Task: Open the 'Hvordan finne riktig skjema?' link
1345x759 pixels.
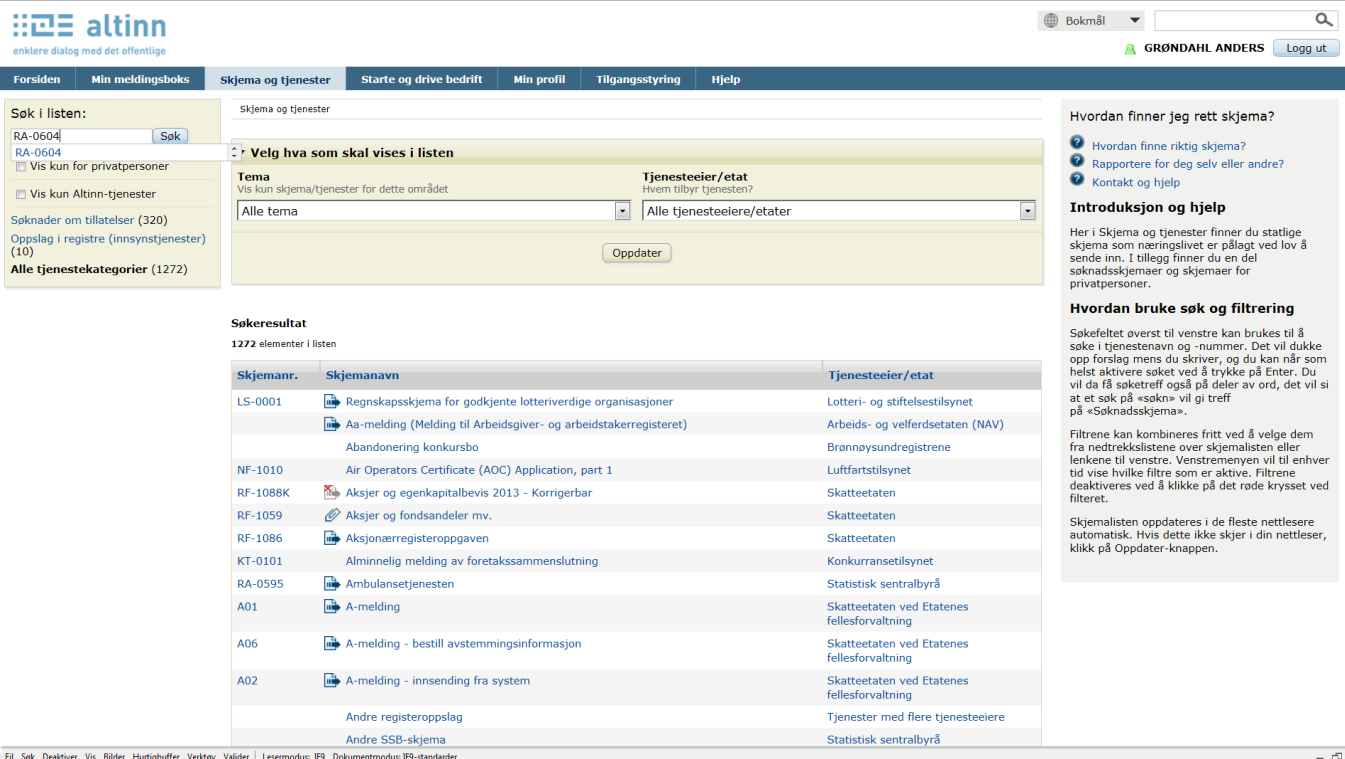Action: click(1168, 145)
